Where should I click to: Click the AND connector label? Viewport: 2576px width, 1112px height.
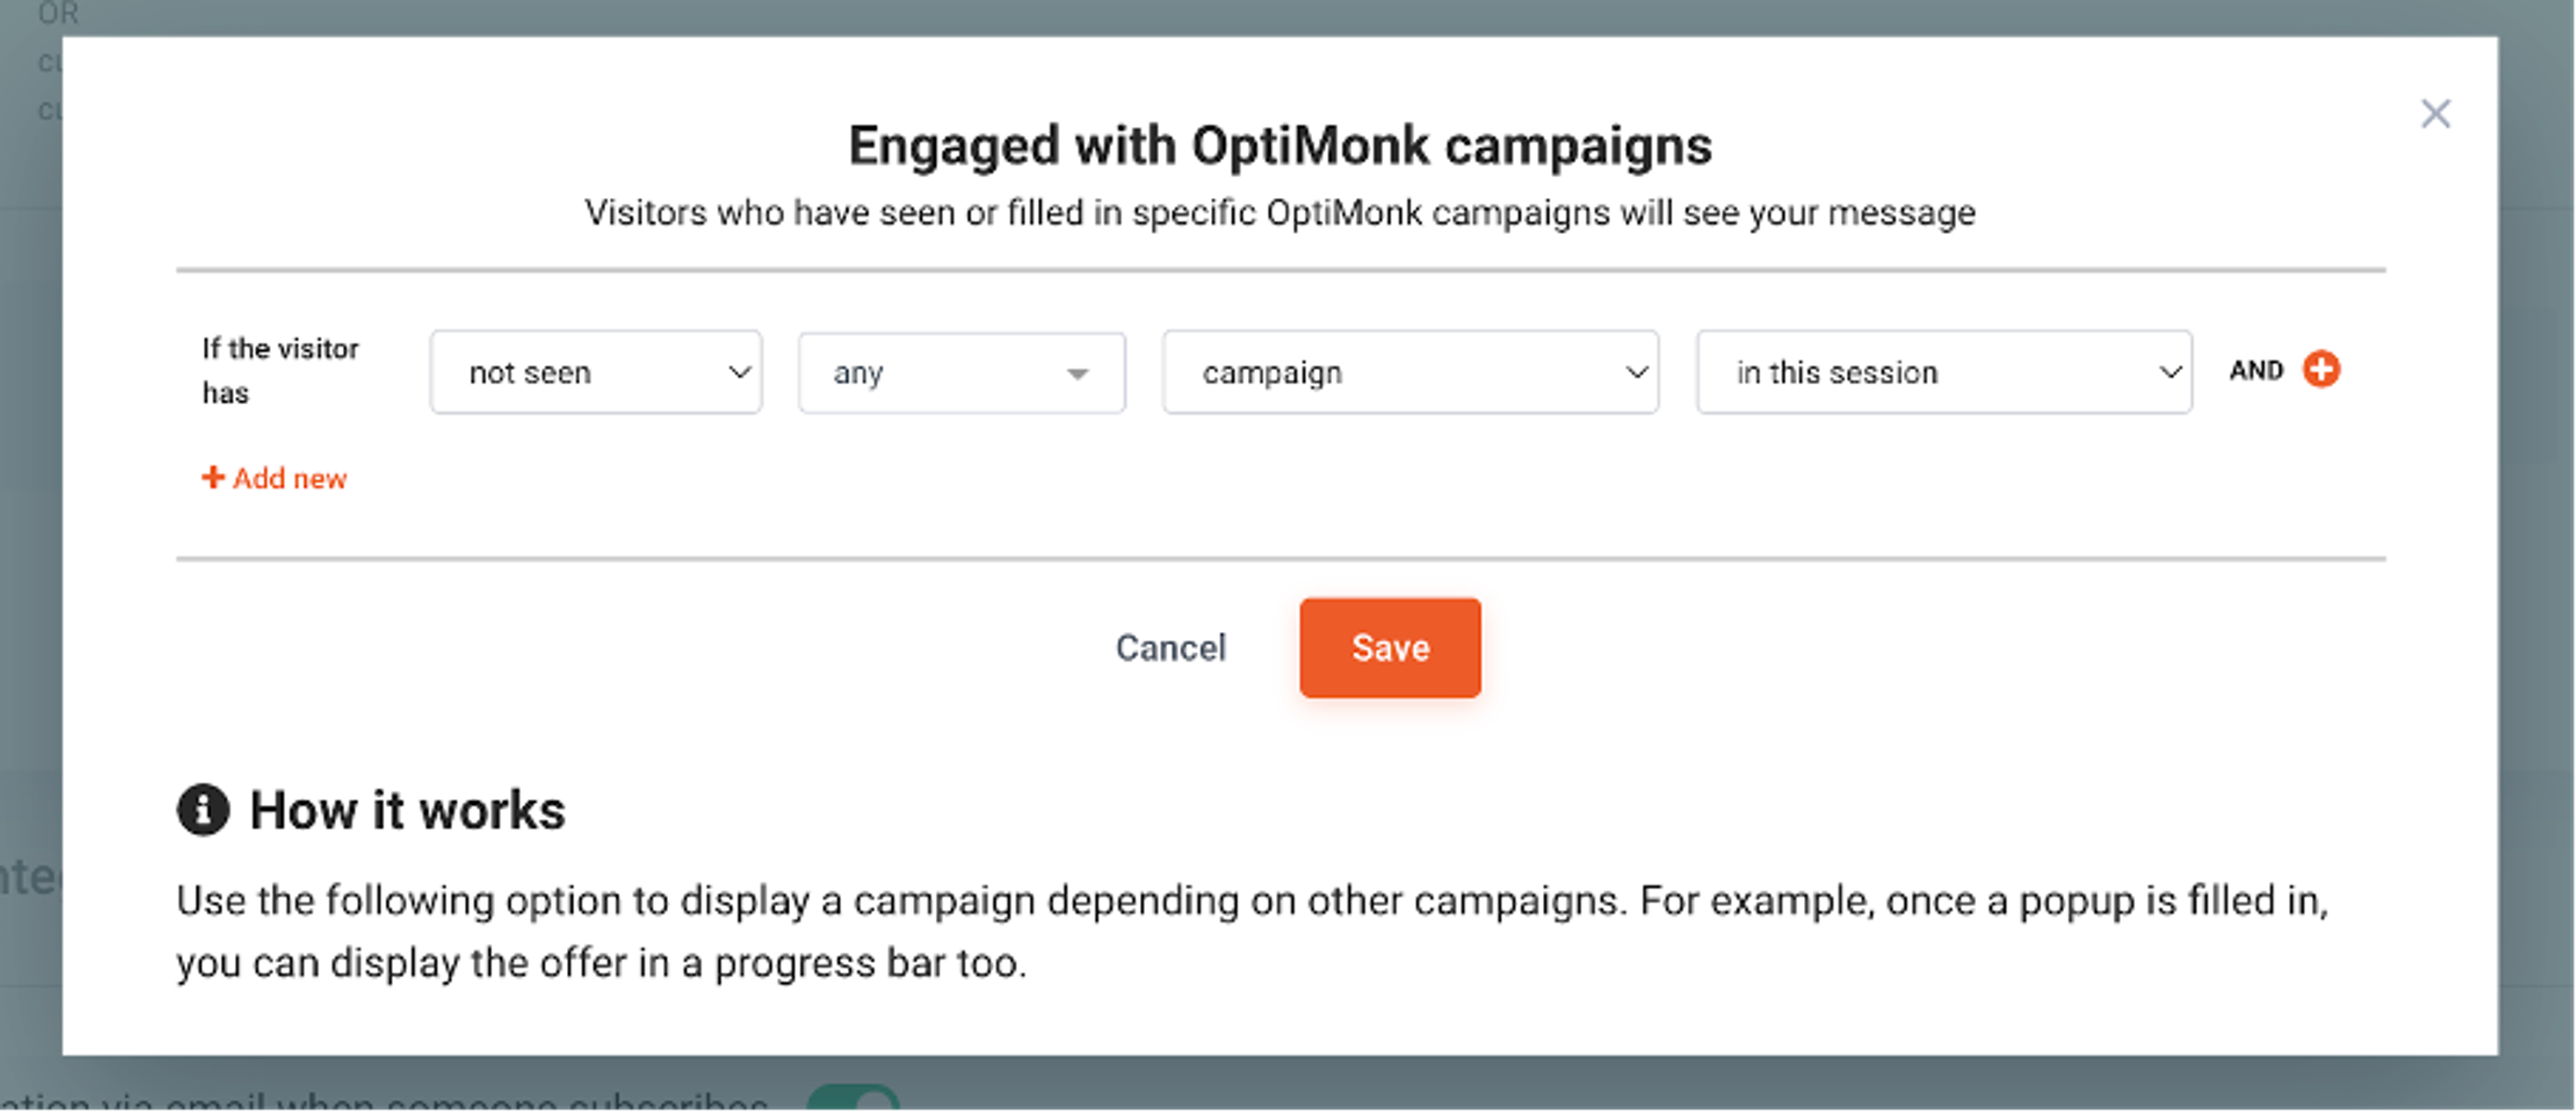[x=2256, y=370]
